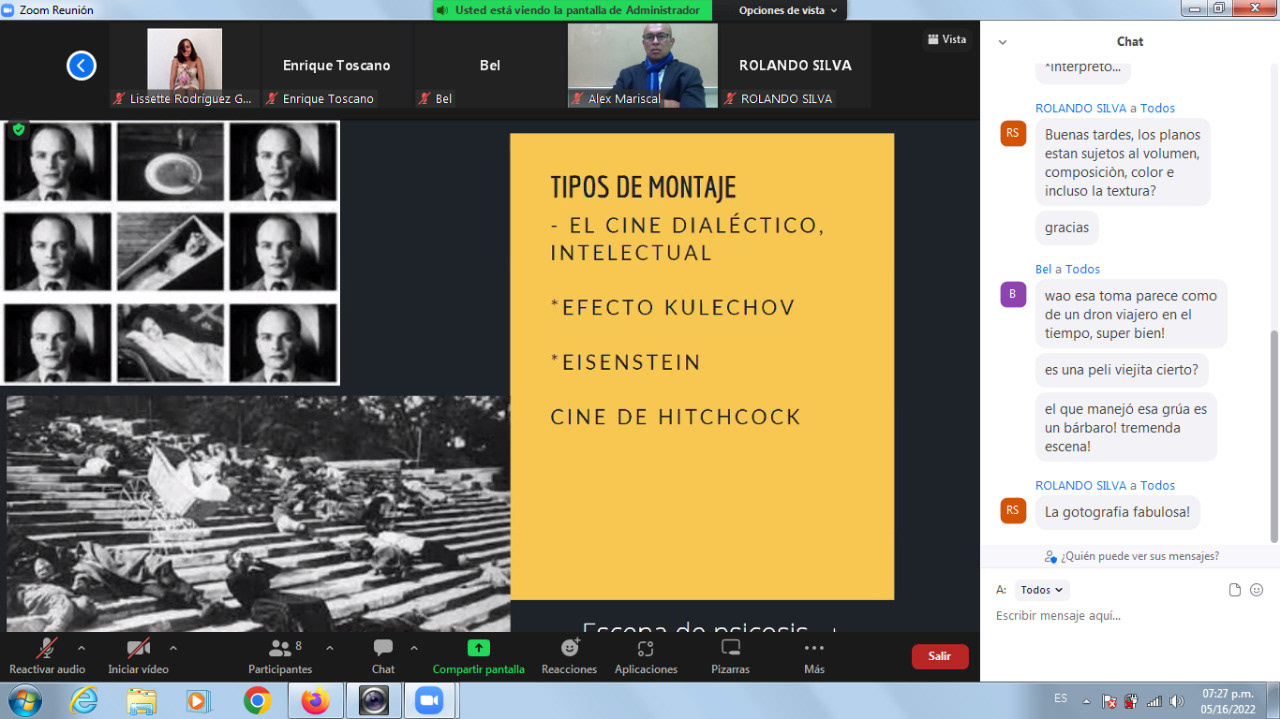The height and width of the screenshot is (719, 1280).
Task: Click the green encryption shield icon
Action: point(19,130)
